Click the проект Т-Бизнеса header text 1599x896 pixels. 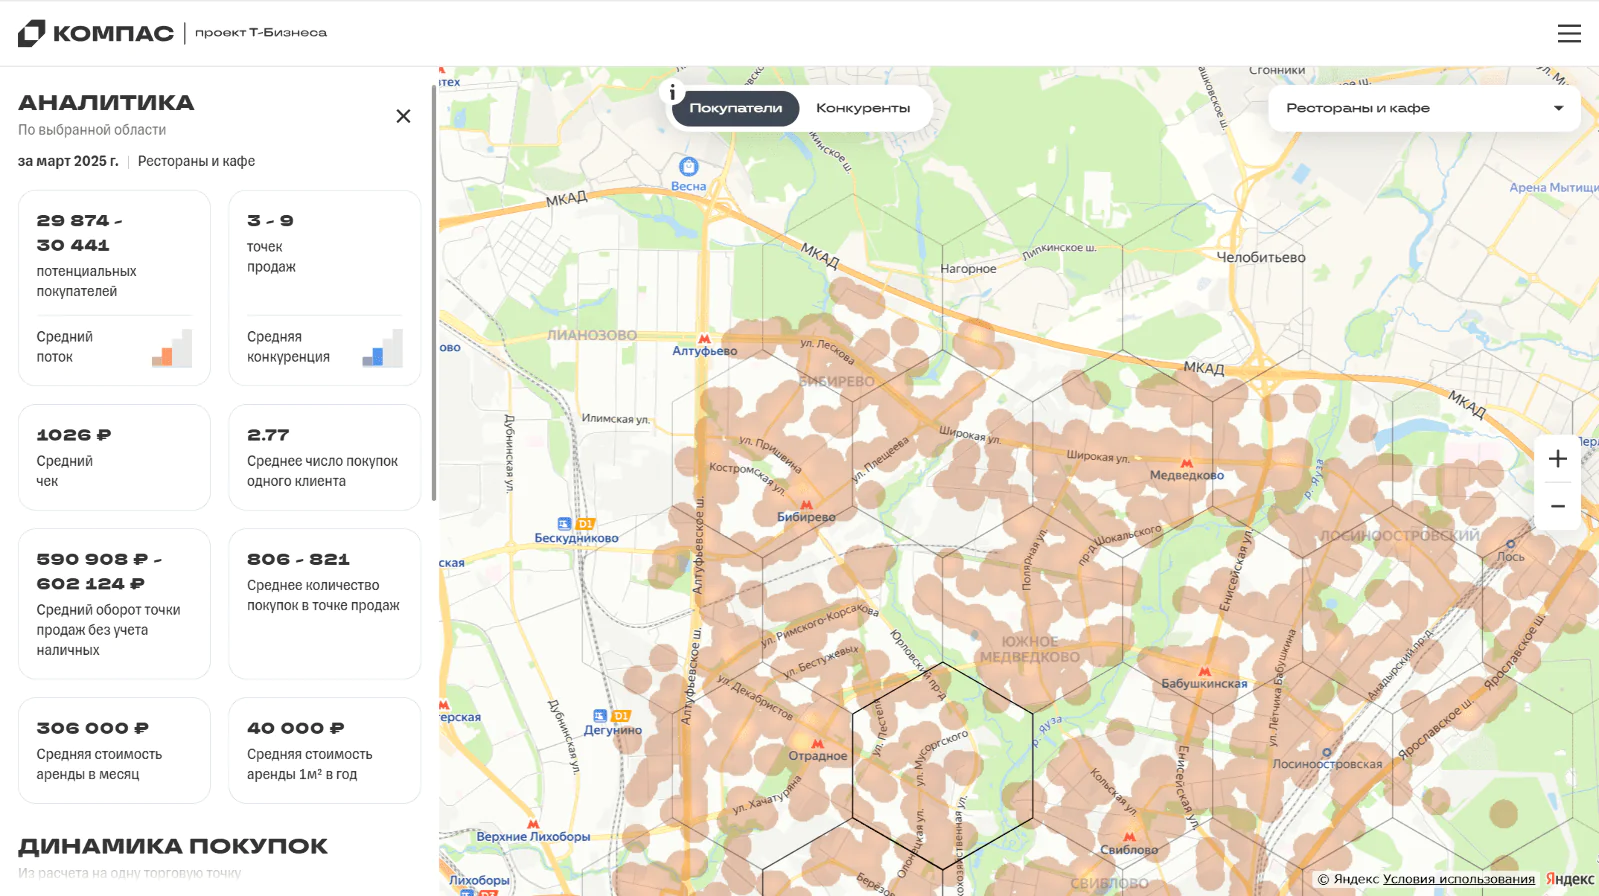click(261, 33)
